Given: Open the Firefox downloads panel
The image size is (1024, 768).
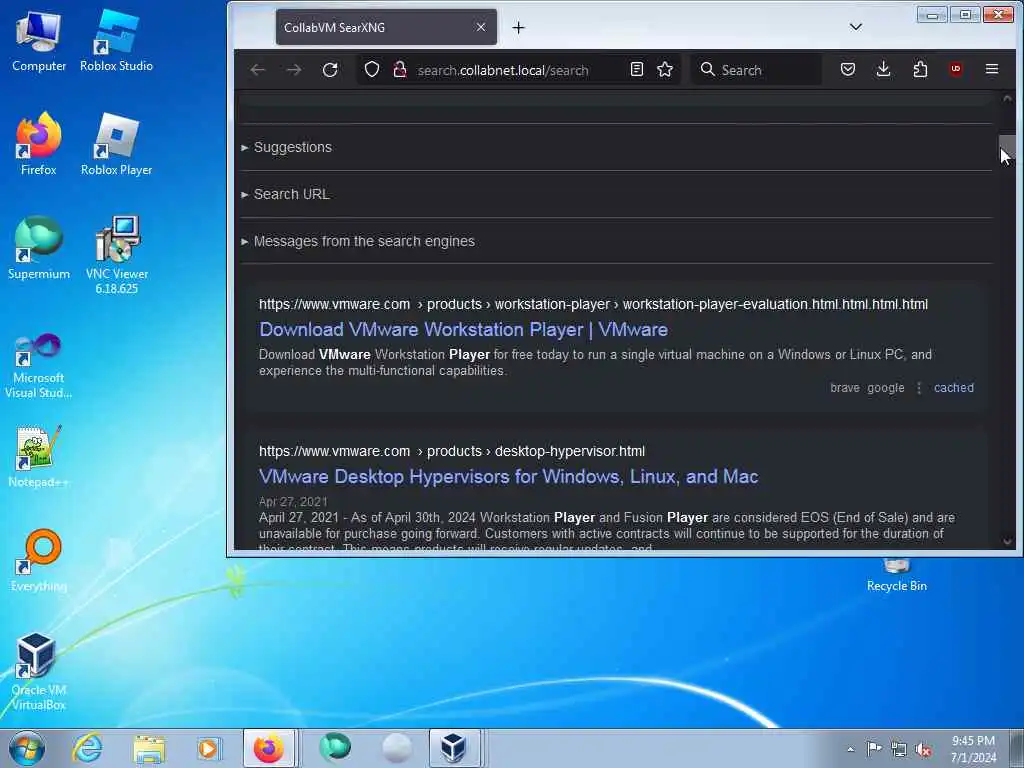Looking at the screenshot, I should point(884,69).
